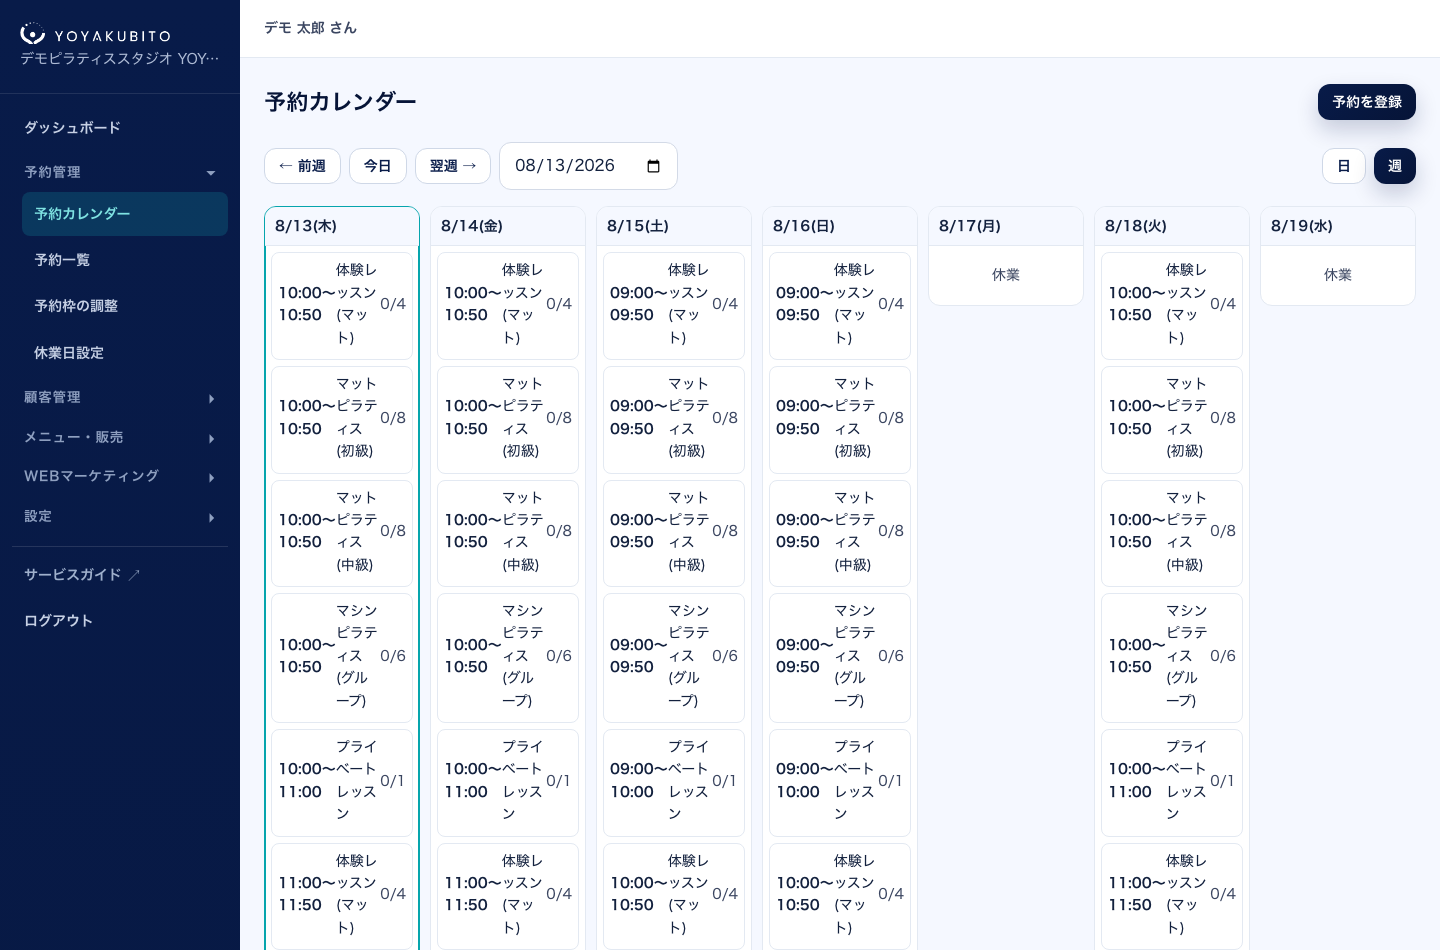1440x950 pixels.
Task: Open 8/13 マットピラティス(初級) slot
Action: point(342,420)
